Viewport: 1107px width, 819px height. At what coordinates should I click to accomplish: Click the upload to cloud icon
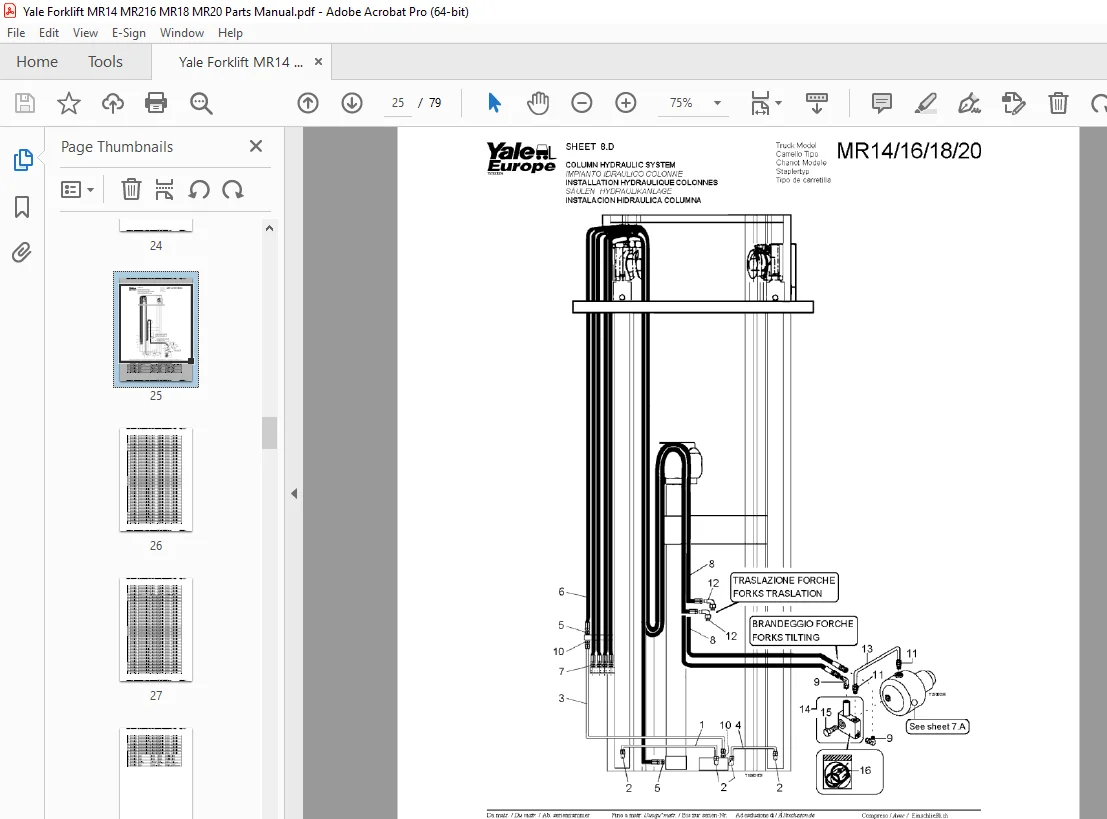(112, 103)
